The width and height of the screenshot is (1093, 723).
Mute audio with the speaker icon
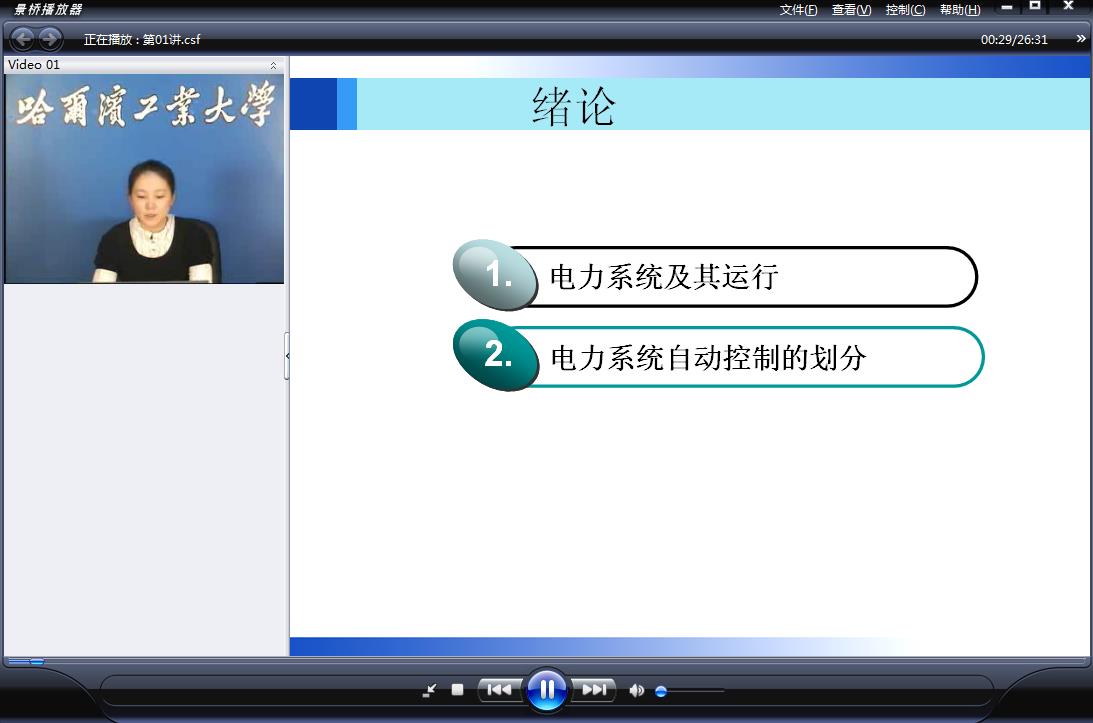636,690
